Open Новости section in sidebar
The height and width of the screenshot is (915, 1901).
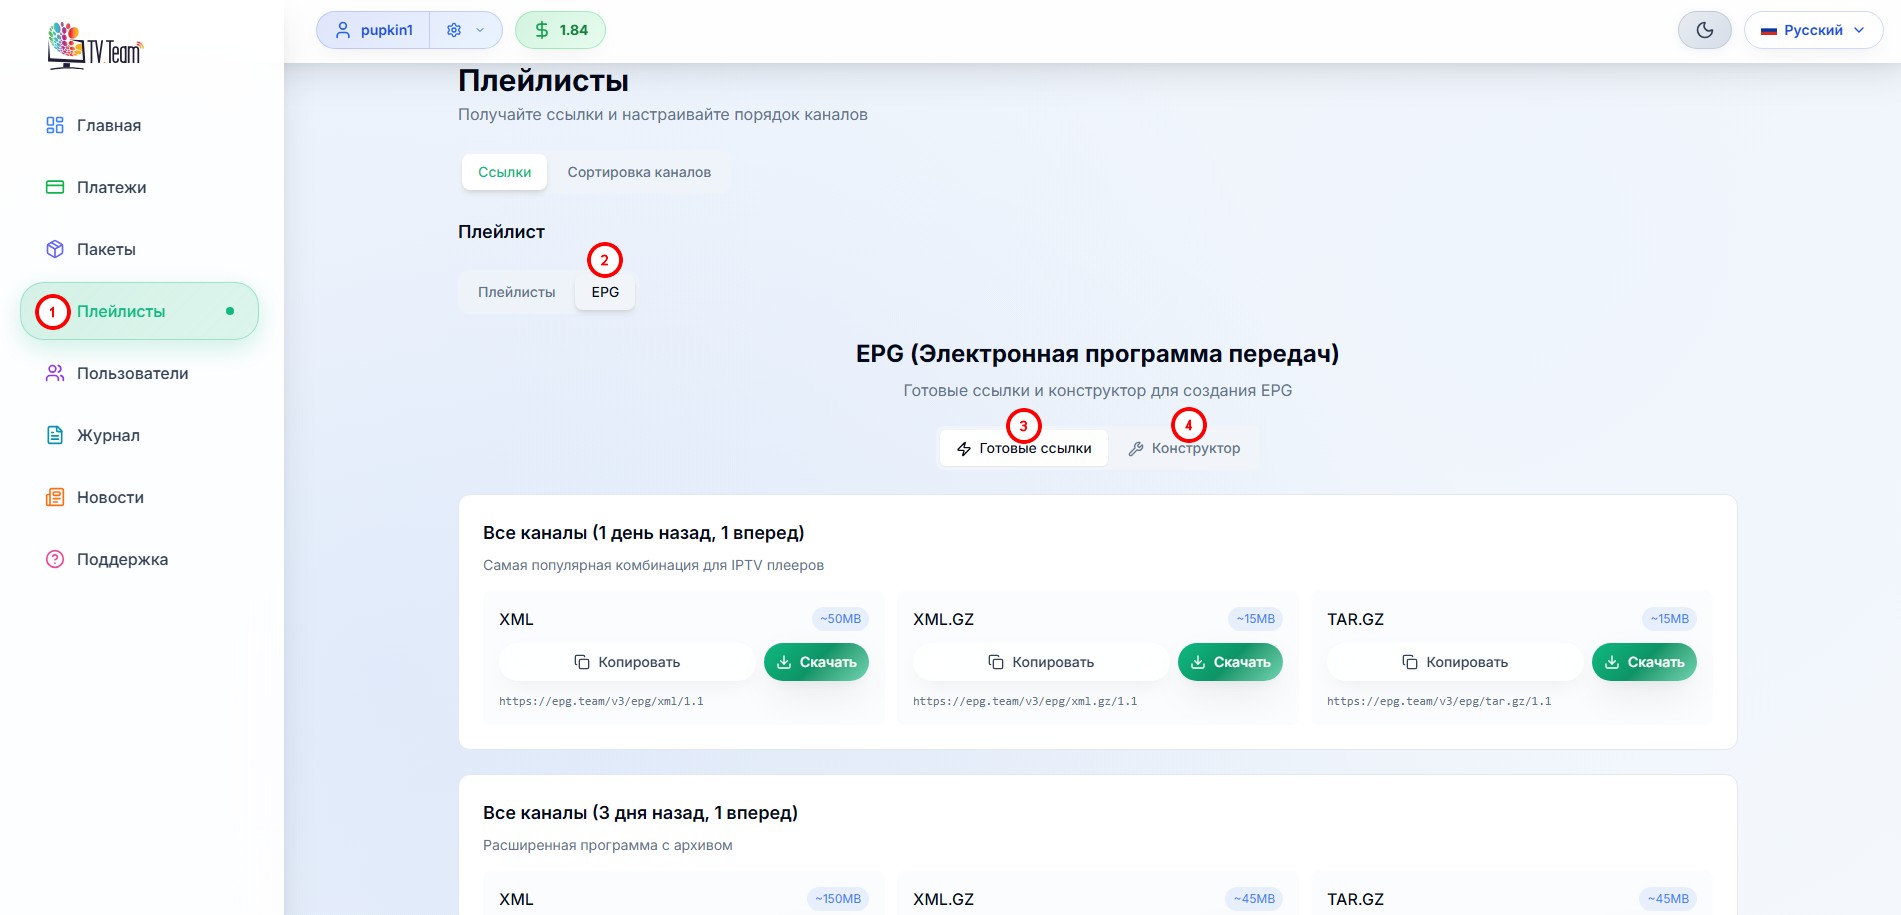click(x=110, y=498)
